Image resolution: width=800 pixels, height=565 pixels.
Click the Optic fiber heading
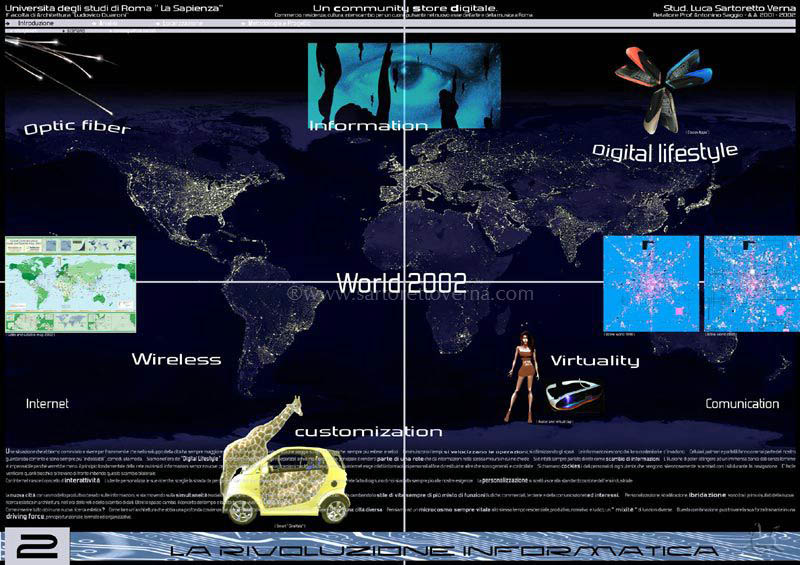(77, 128)
